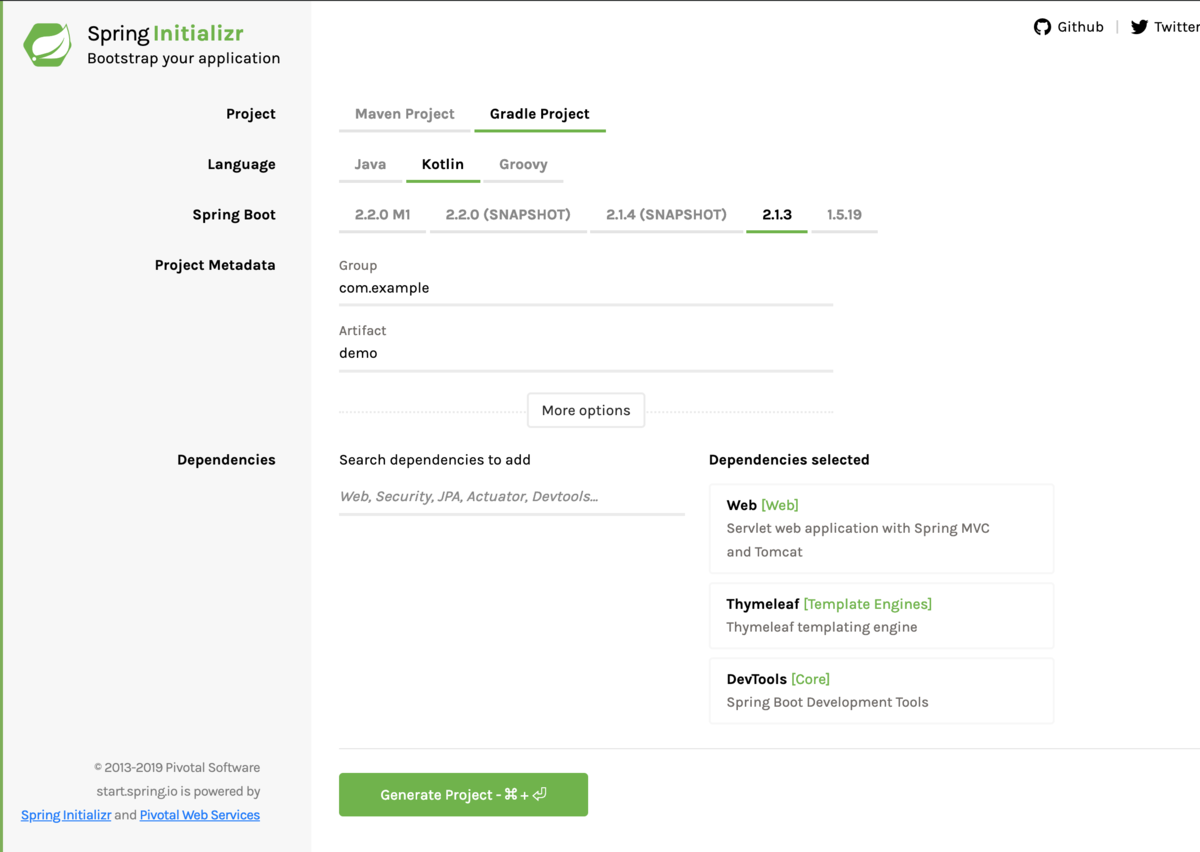Remove the Web dependency card
Viewport: 1200px width, 852px height.
[881, 528]
